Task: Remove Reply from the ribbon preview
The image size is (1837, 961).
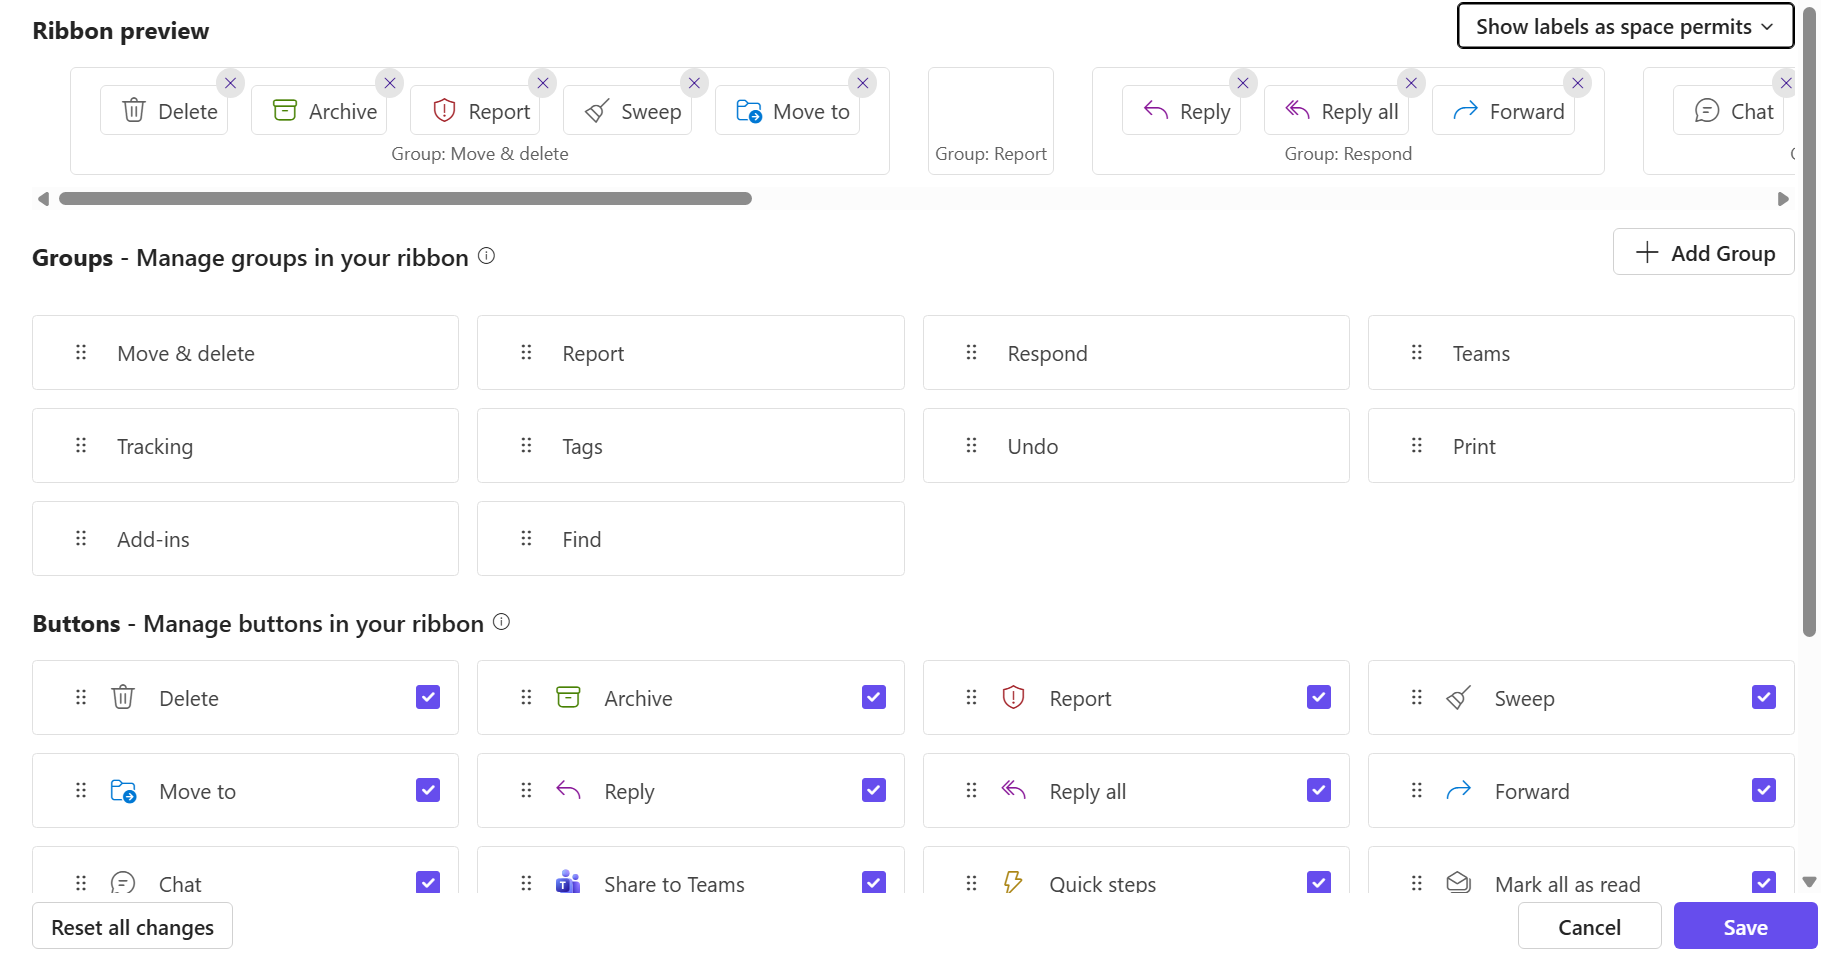Action: click(x=1243, y=83)
